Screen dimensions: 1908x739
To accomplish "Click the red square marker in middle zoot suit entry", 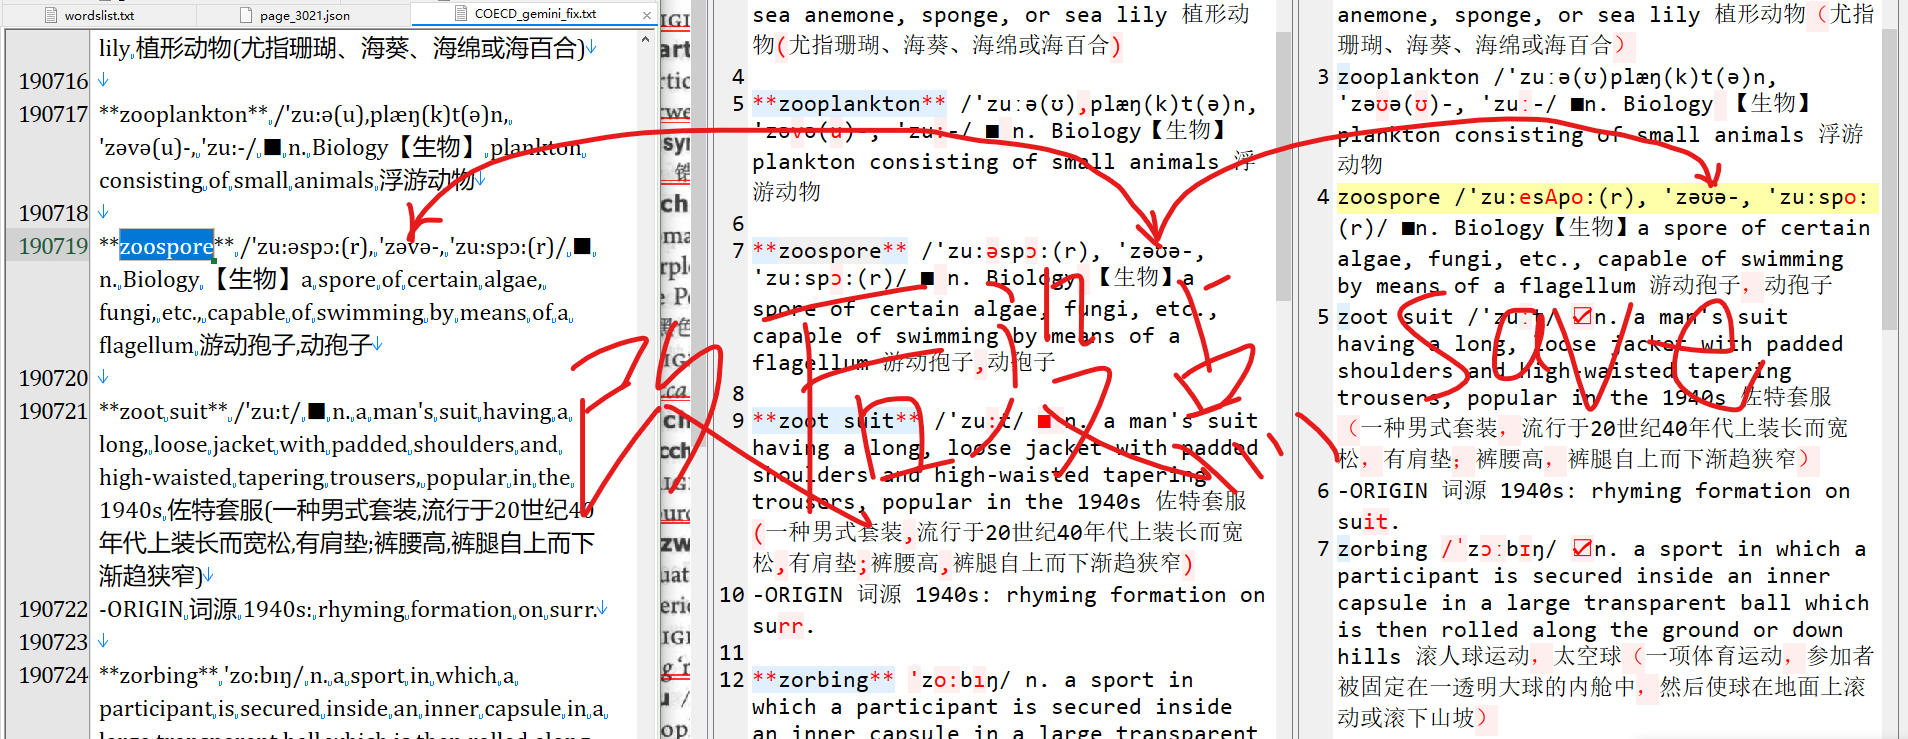I will click(x=1044, y=421).
